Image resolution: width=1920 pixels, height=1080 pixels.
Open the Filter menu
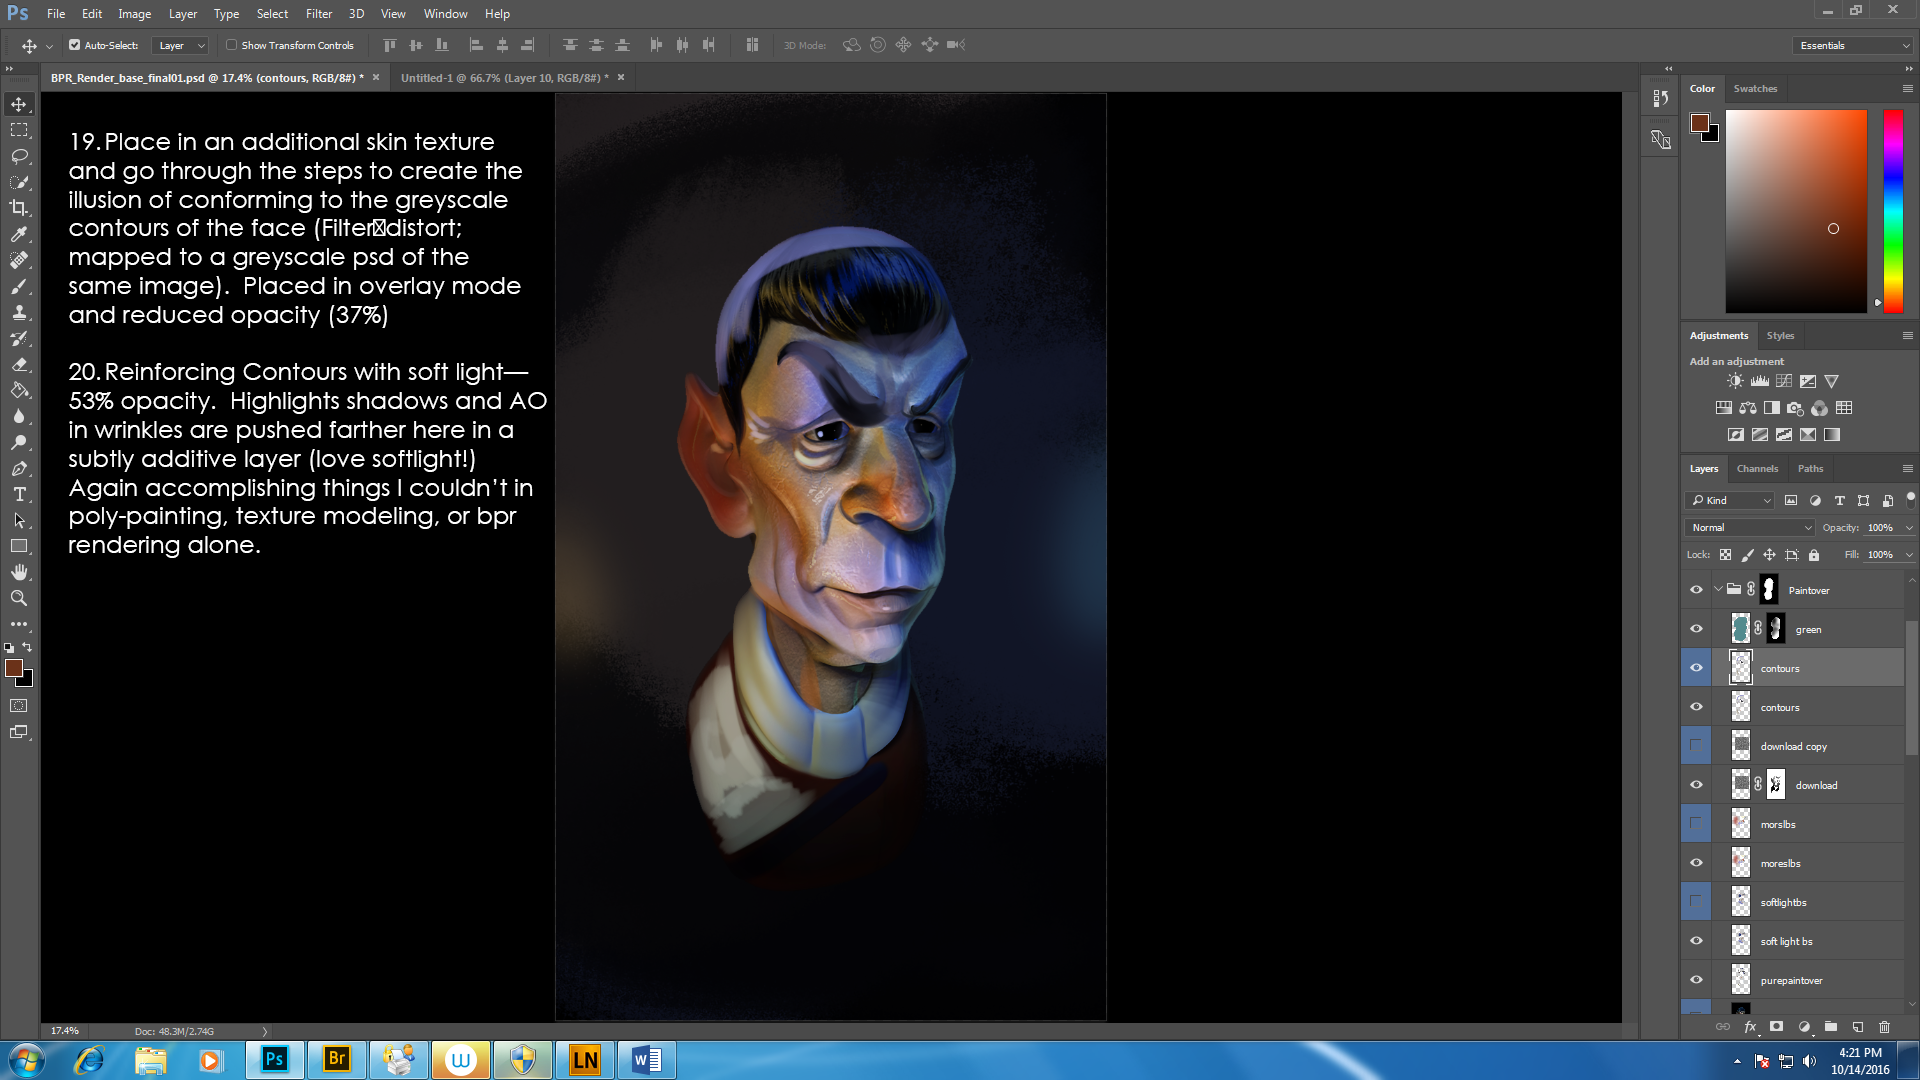pyautogui.click(x=318, y=14)
